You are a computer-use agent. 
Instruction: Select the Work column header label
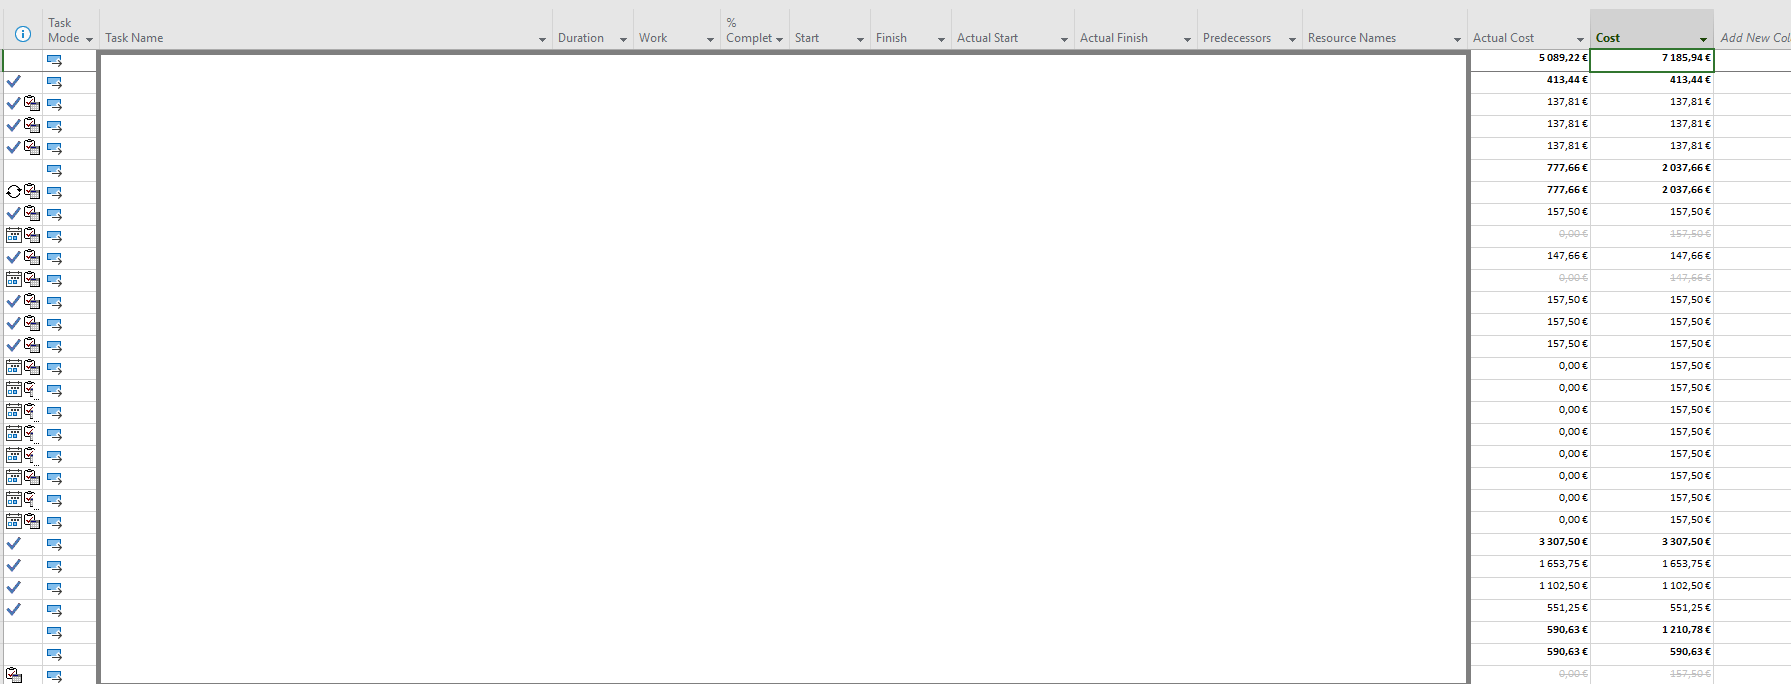point(653,38)
